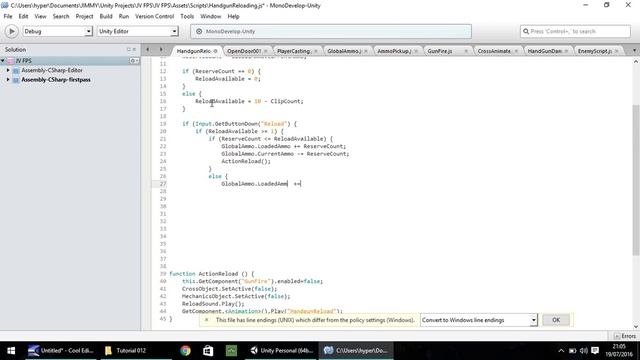Viewport: 640px width, 360px height.
Task: Expand the Assembly-CSharp-firstpass project
Action: 8,80
